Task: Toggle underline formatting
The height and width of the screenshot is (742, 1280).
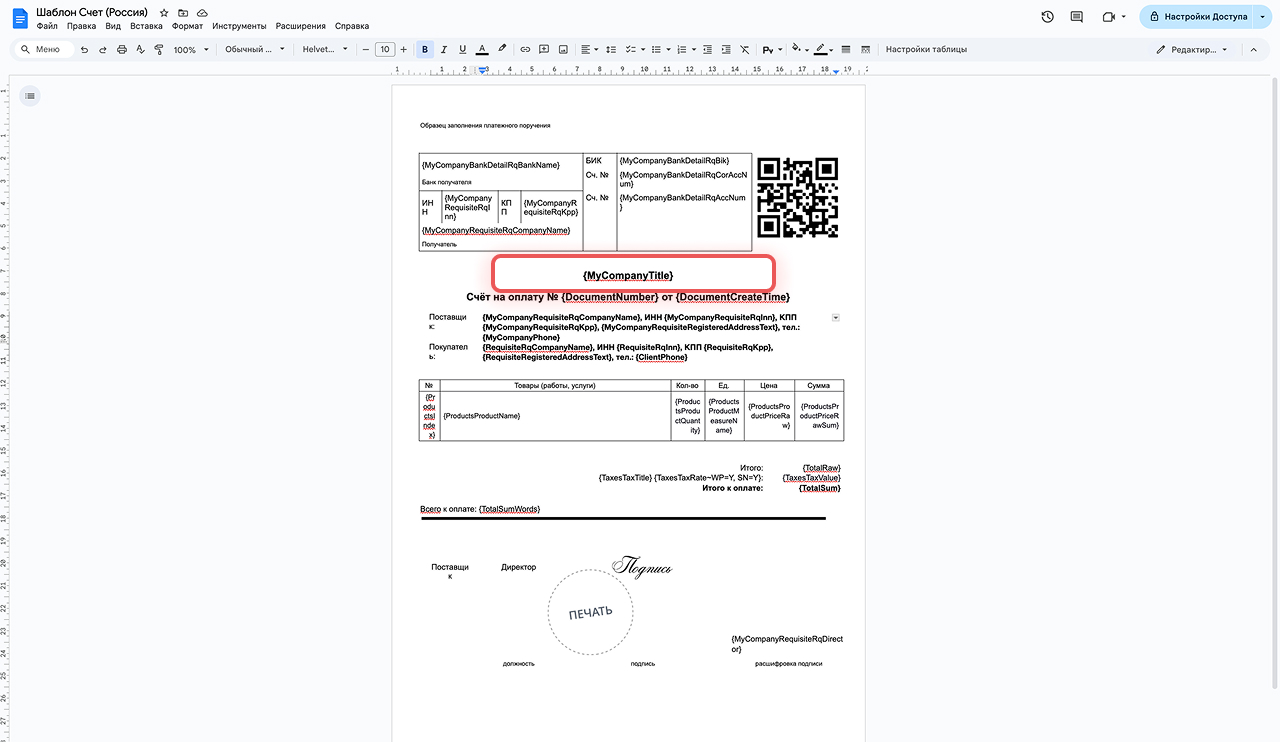Action: 462,49
